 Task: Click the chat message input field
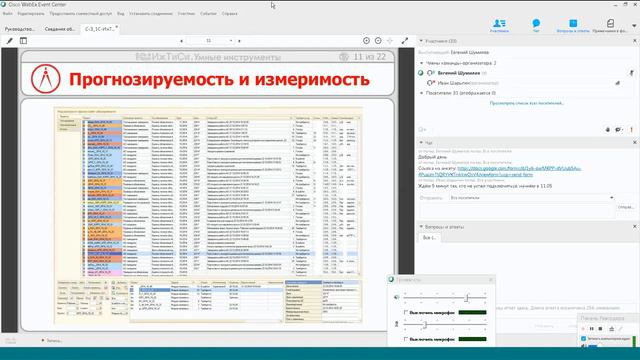tap(517, 210)
